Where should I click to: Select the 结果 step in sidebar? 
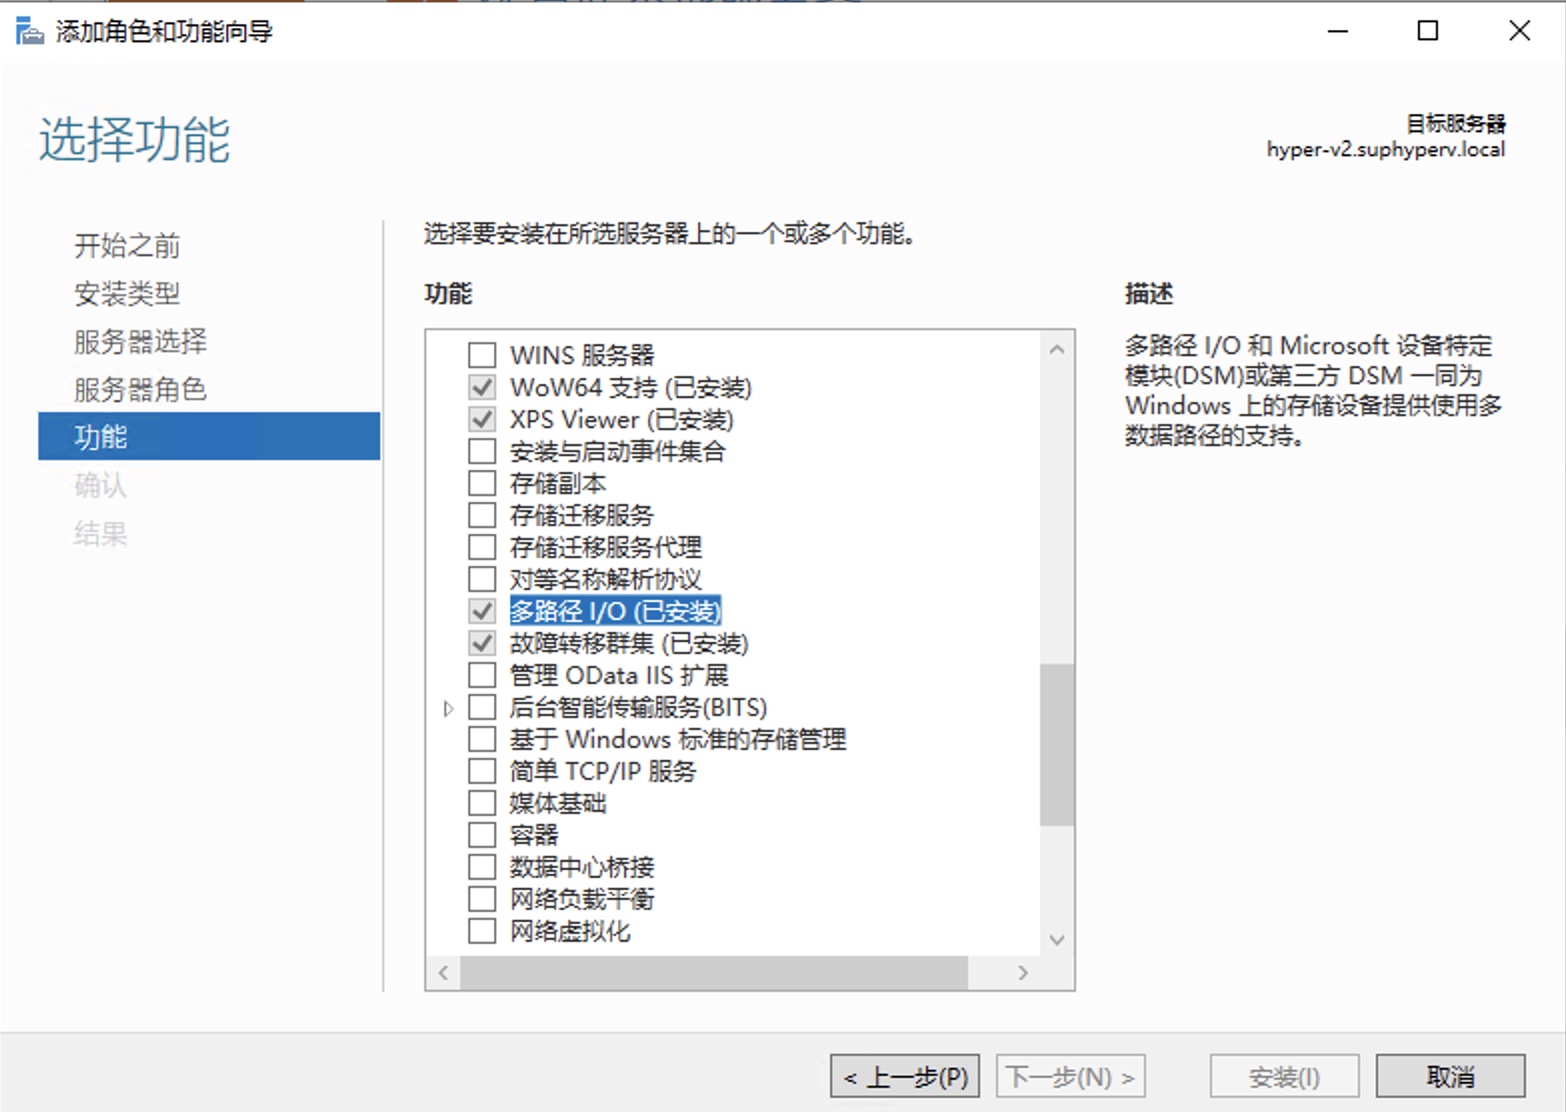100,533
